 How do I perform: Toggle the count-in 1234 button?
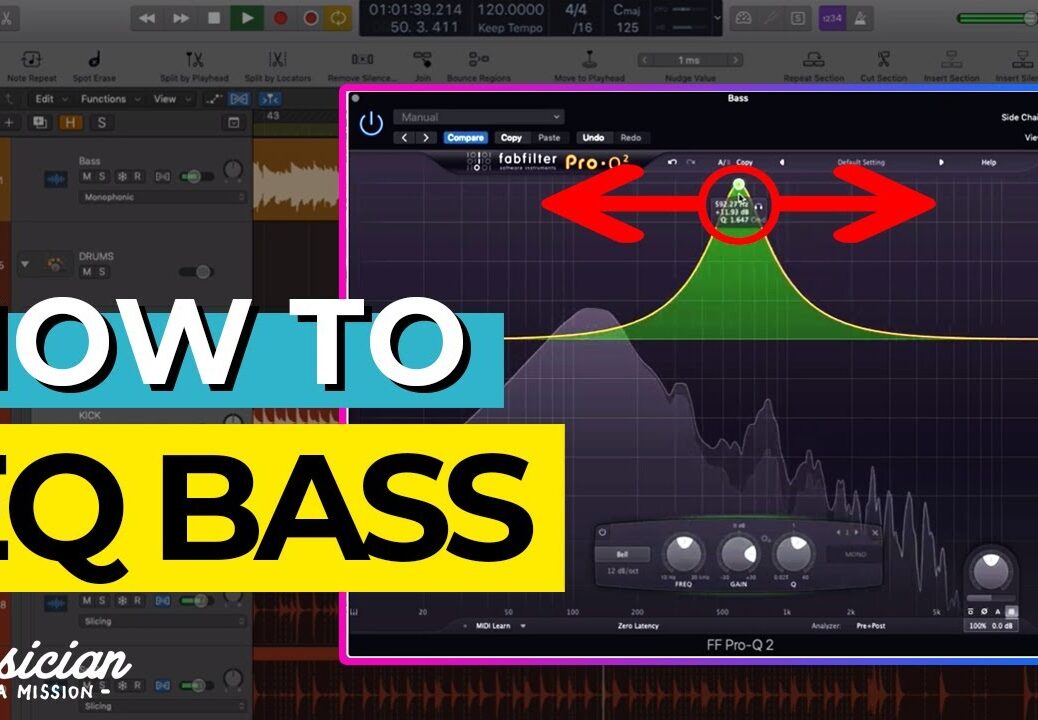(831, 19)
